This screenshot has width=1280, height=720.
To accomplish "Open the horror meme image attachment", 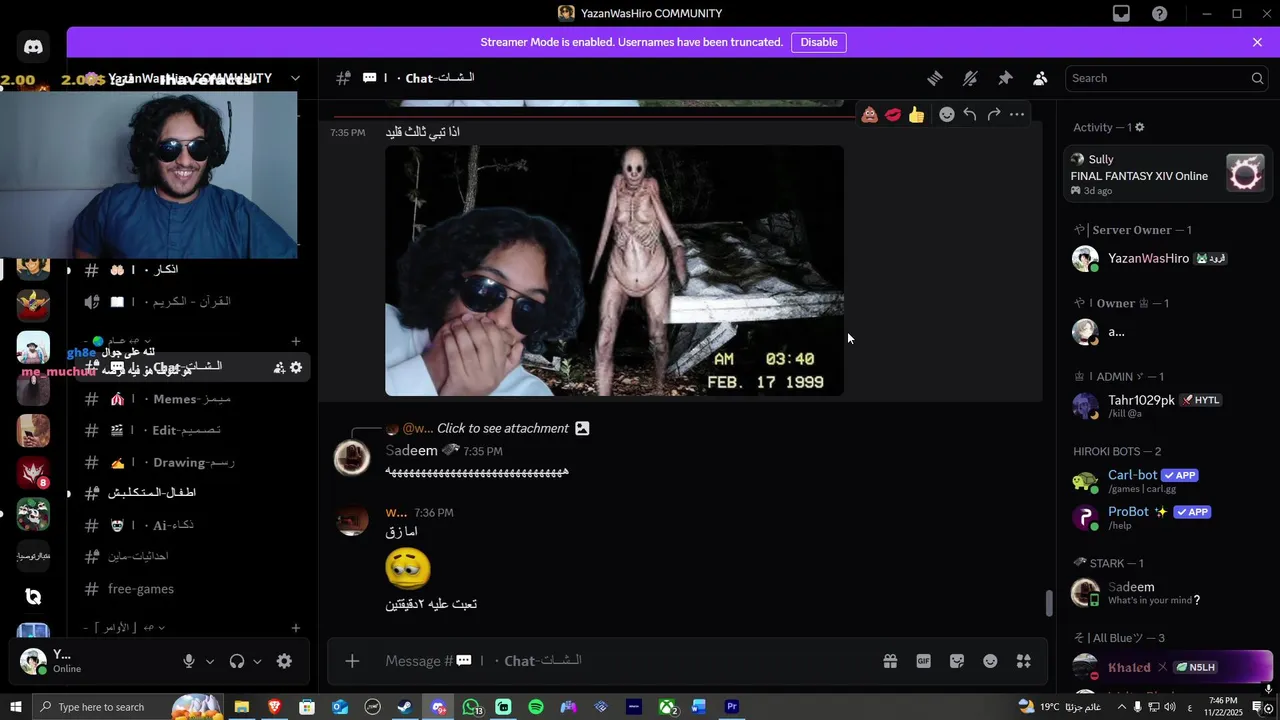I will [615, 271].
